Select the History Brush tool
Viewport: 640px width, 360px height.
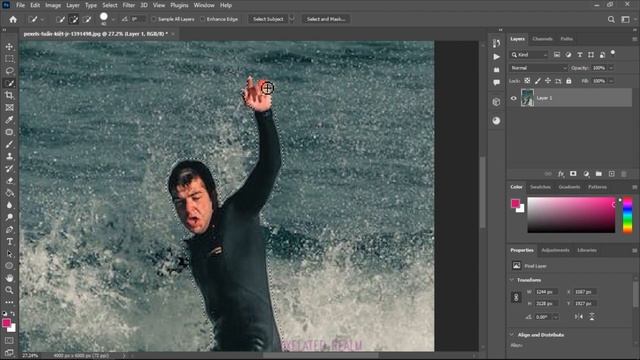click(x=9, y=169)
